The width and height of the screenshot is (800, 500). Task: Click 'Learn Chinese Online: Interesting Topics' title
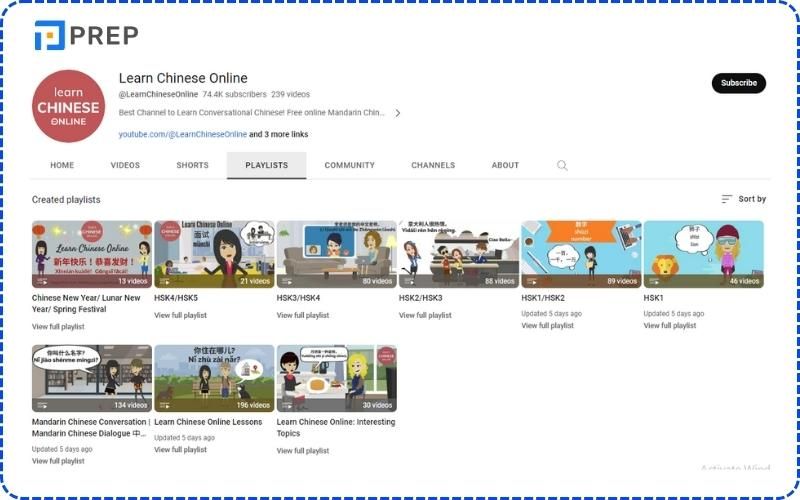click(x=336, y=428)
